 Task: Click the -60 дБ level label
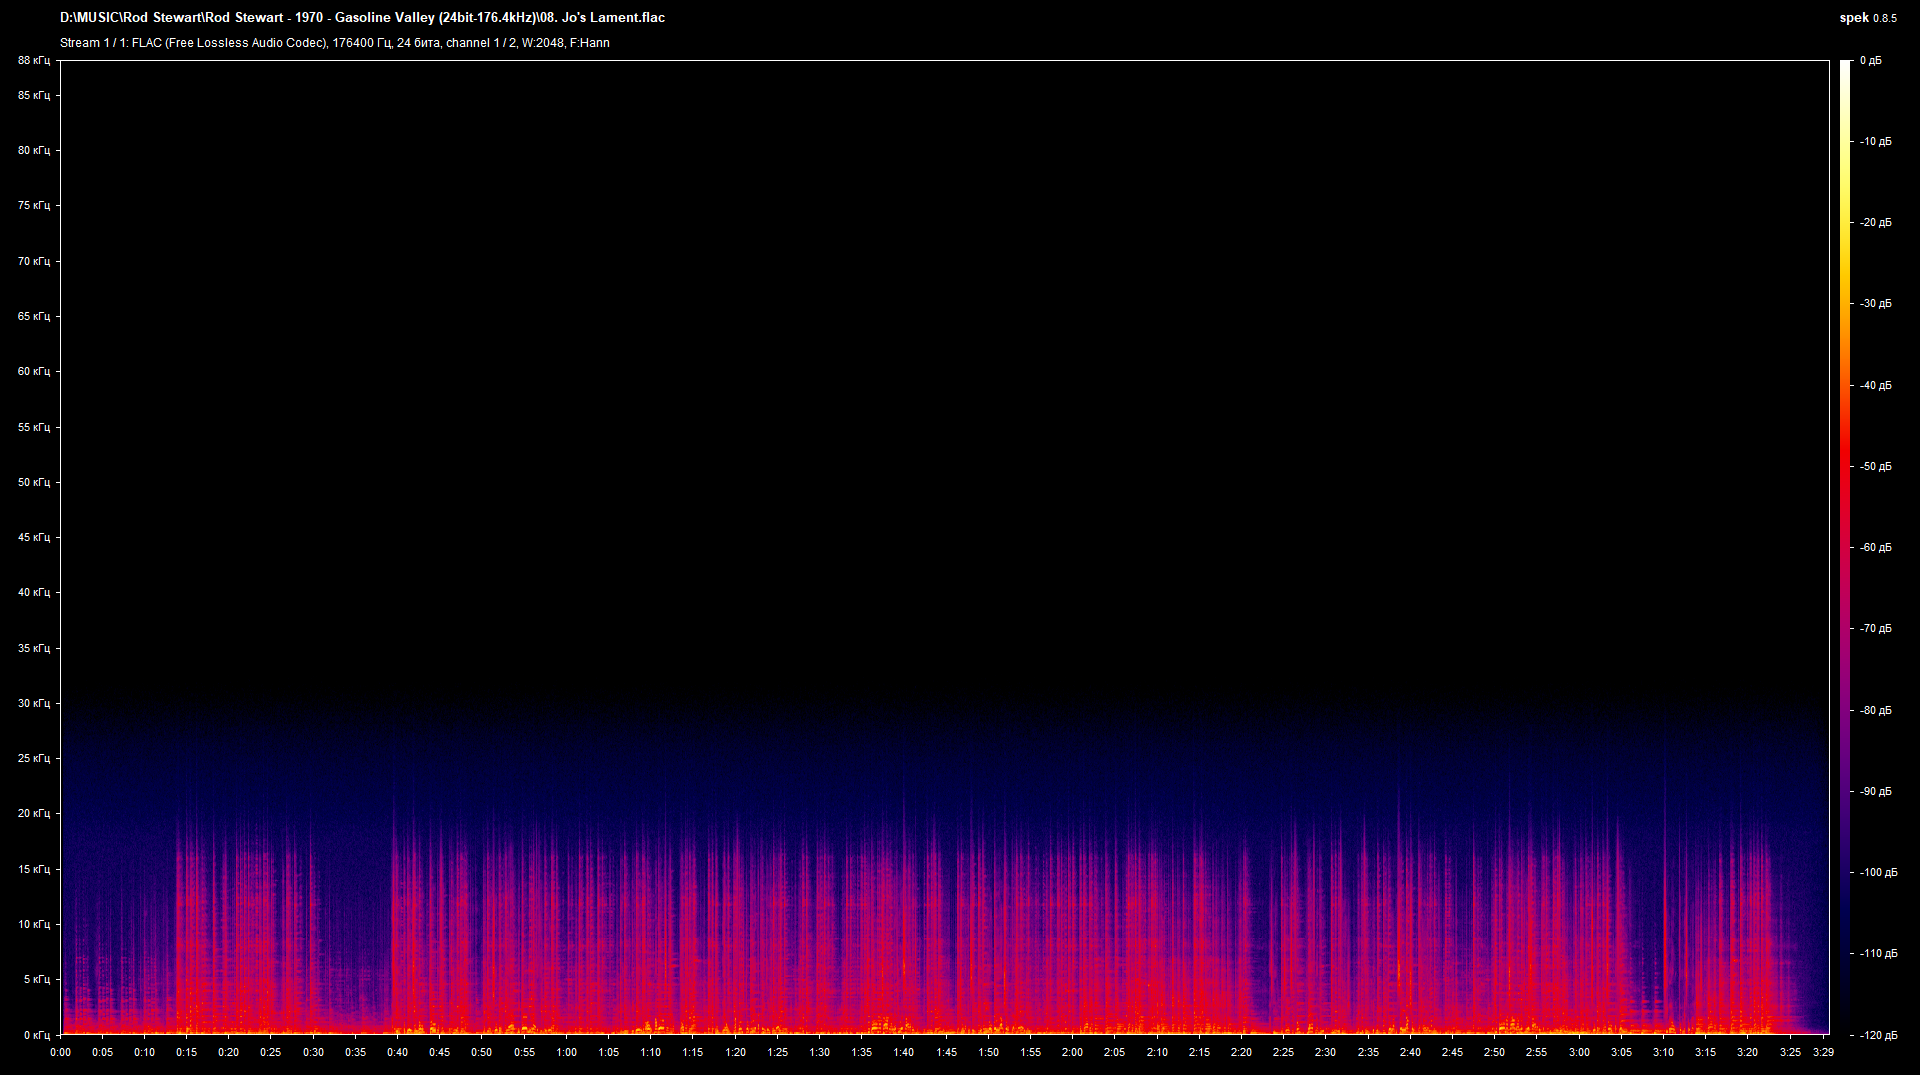[1876, 547]
